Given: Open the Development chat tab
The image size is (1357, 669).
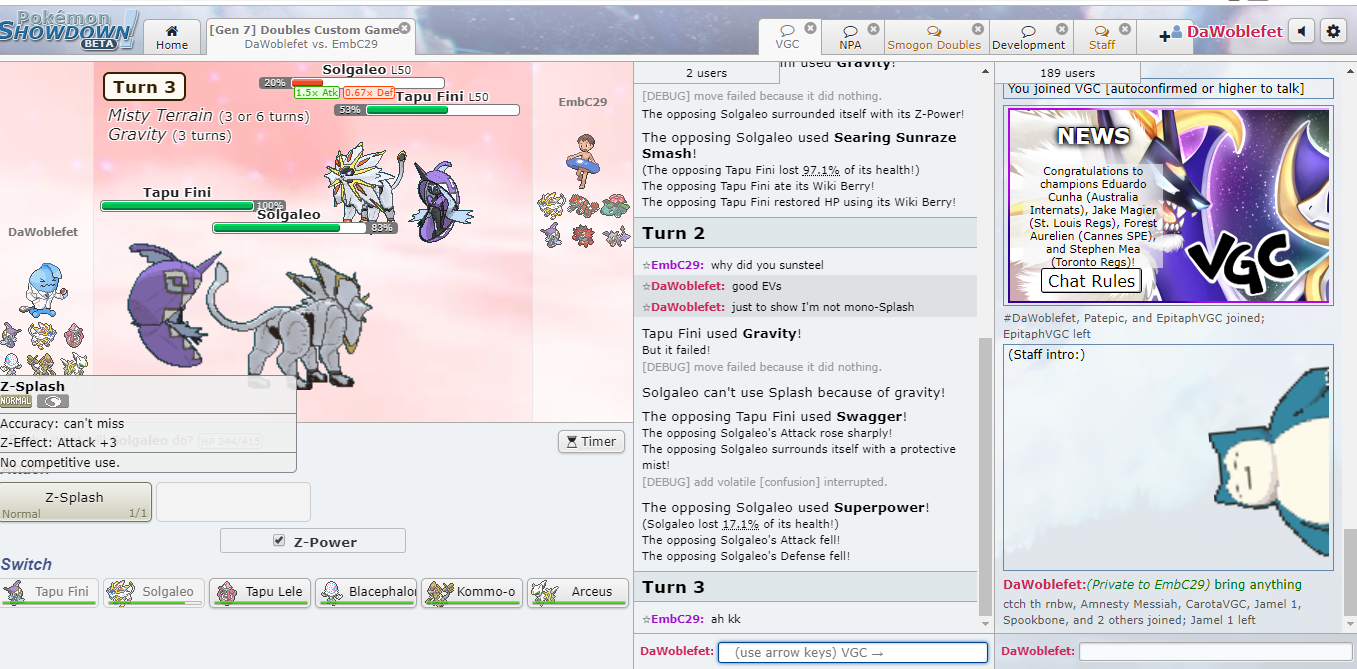Looking at the screenshot, I should (1028, 38).
